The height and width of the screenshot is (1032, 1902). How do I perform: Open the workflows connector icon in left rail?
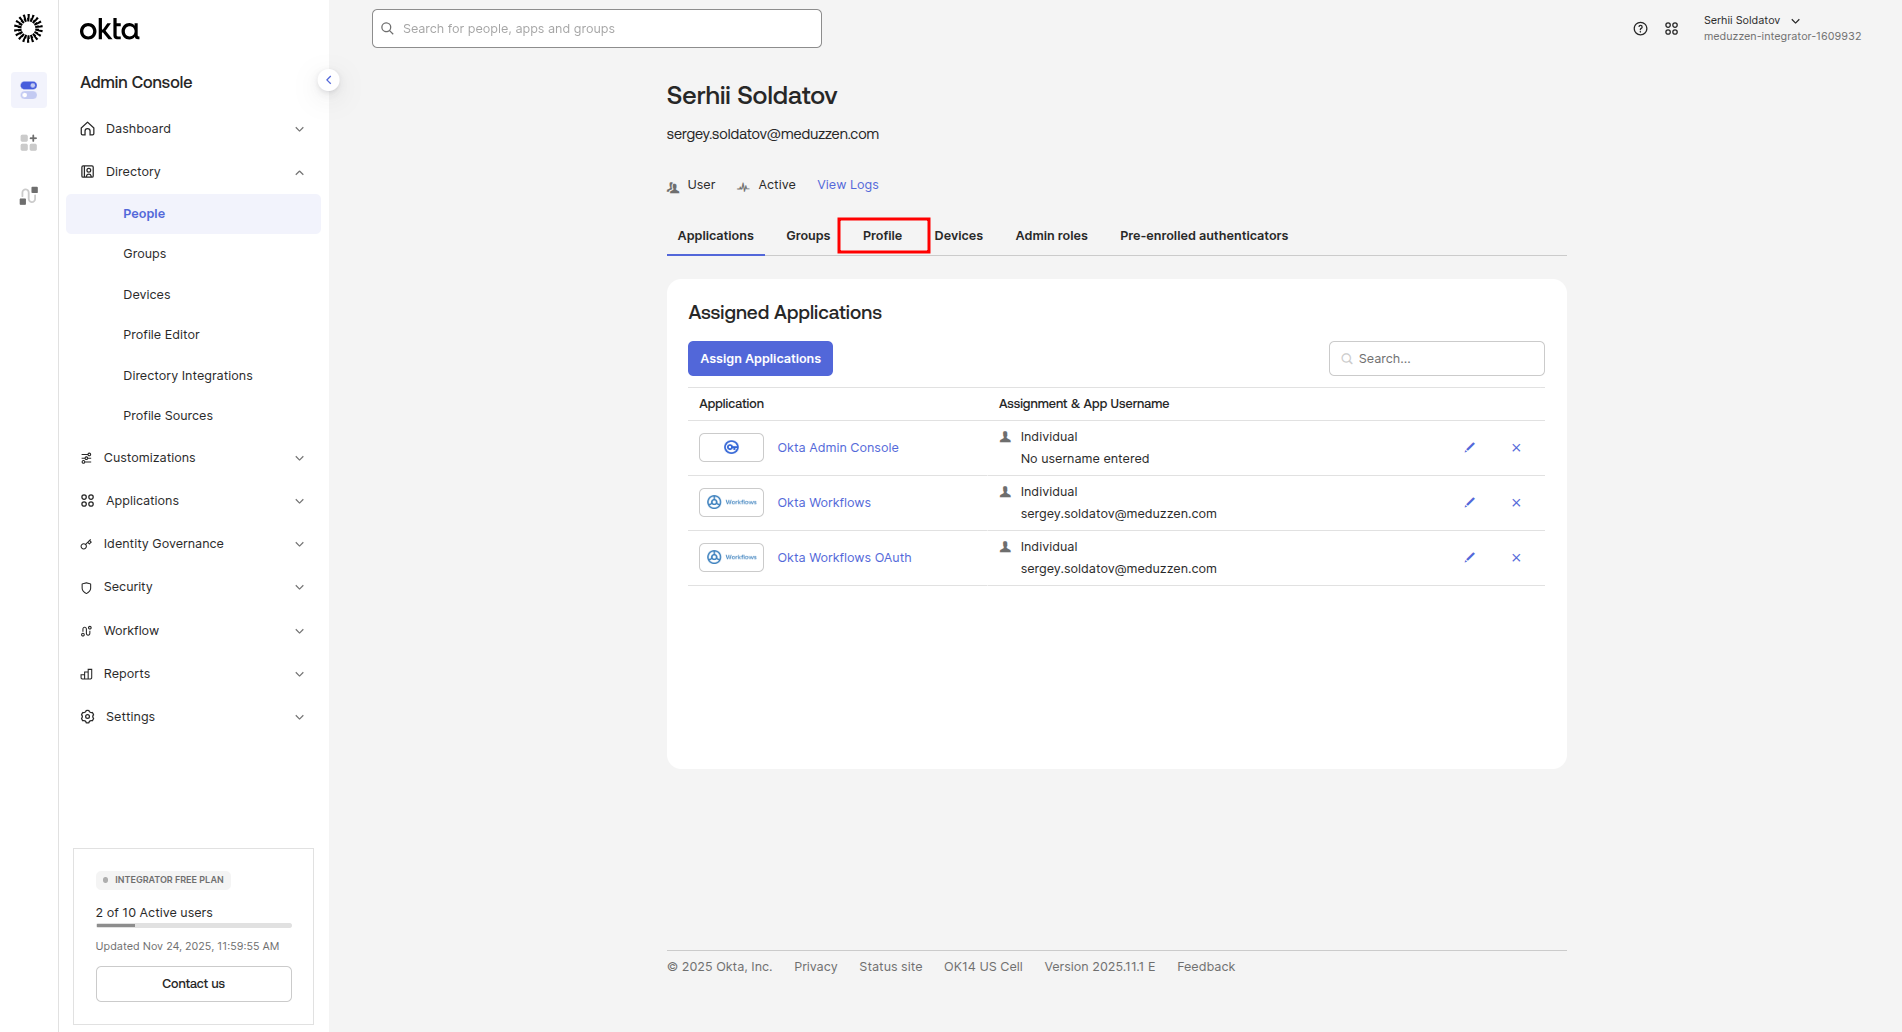[29, 196]
